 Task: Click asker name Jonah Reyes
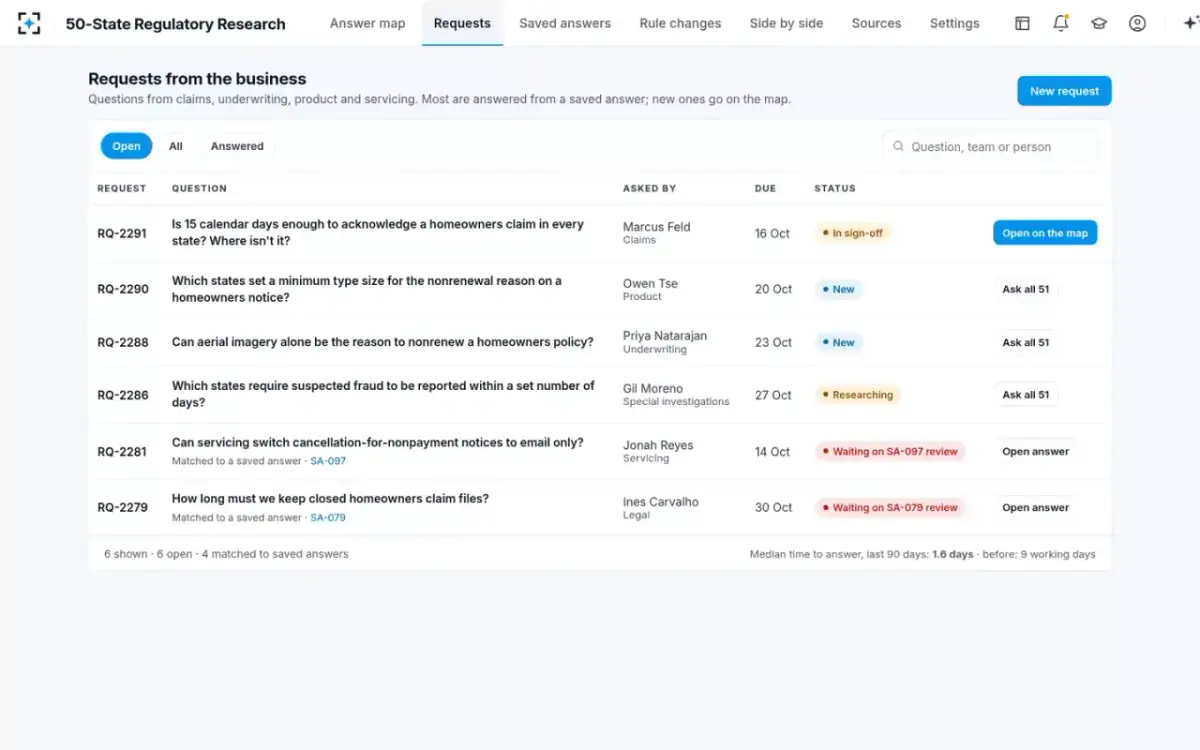coord(658,445)
